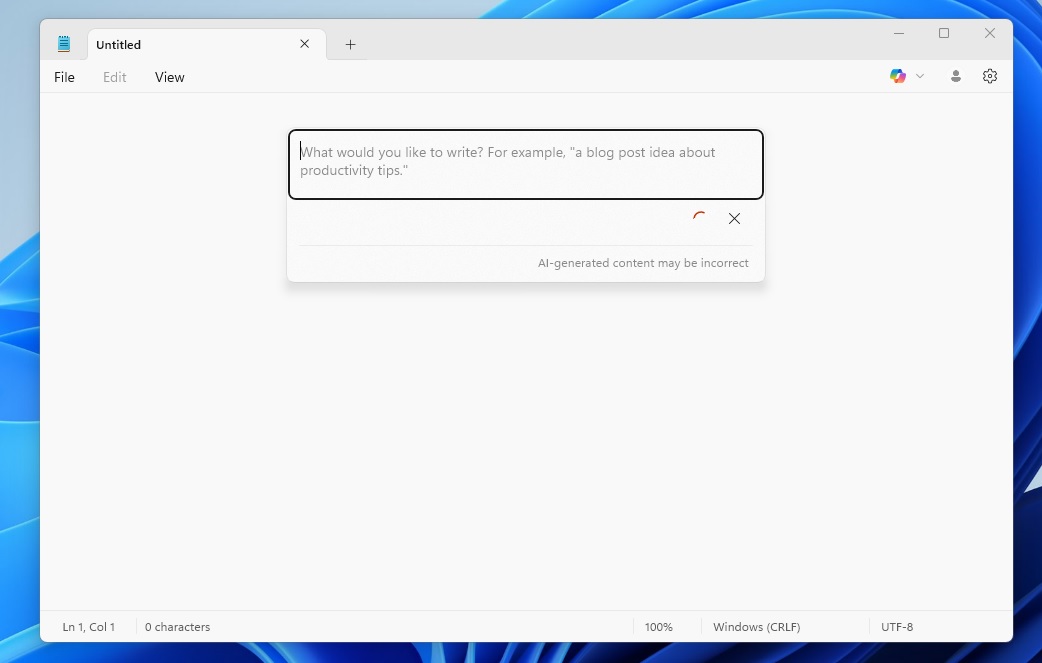Image resolution: width=1042 pixels, height=663 pixels.
Task: Open the 100% zoom level selector
Action: [x=658, y=627]
